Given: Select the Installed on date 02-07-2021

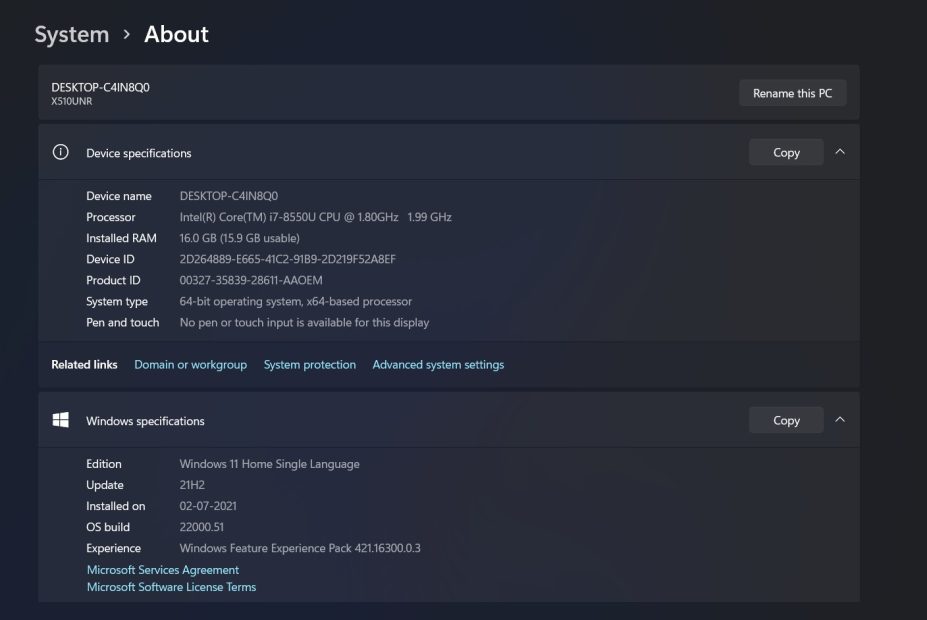Looking at the screenshot, I should [208, 506].
